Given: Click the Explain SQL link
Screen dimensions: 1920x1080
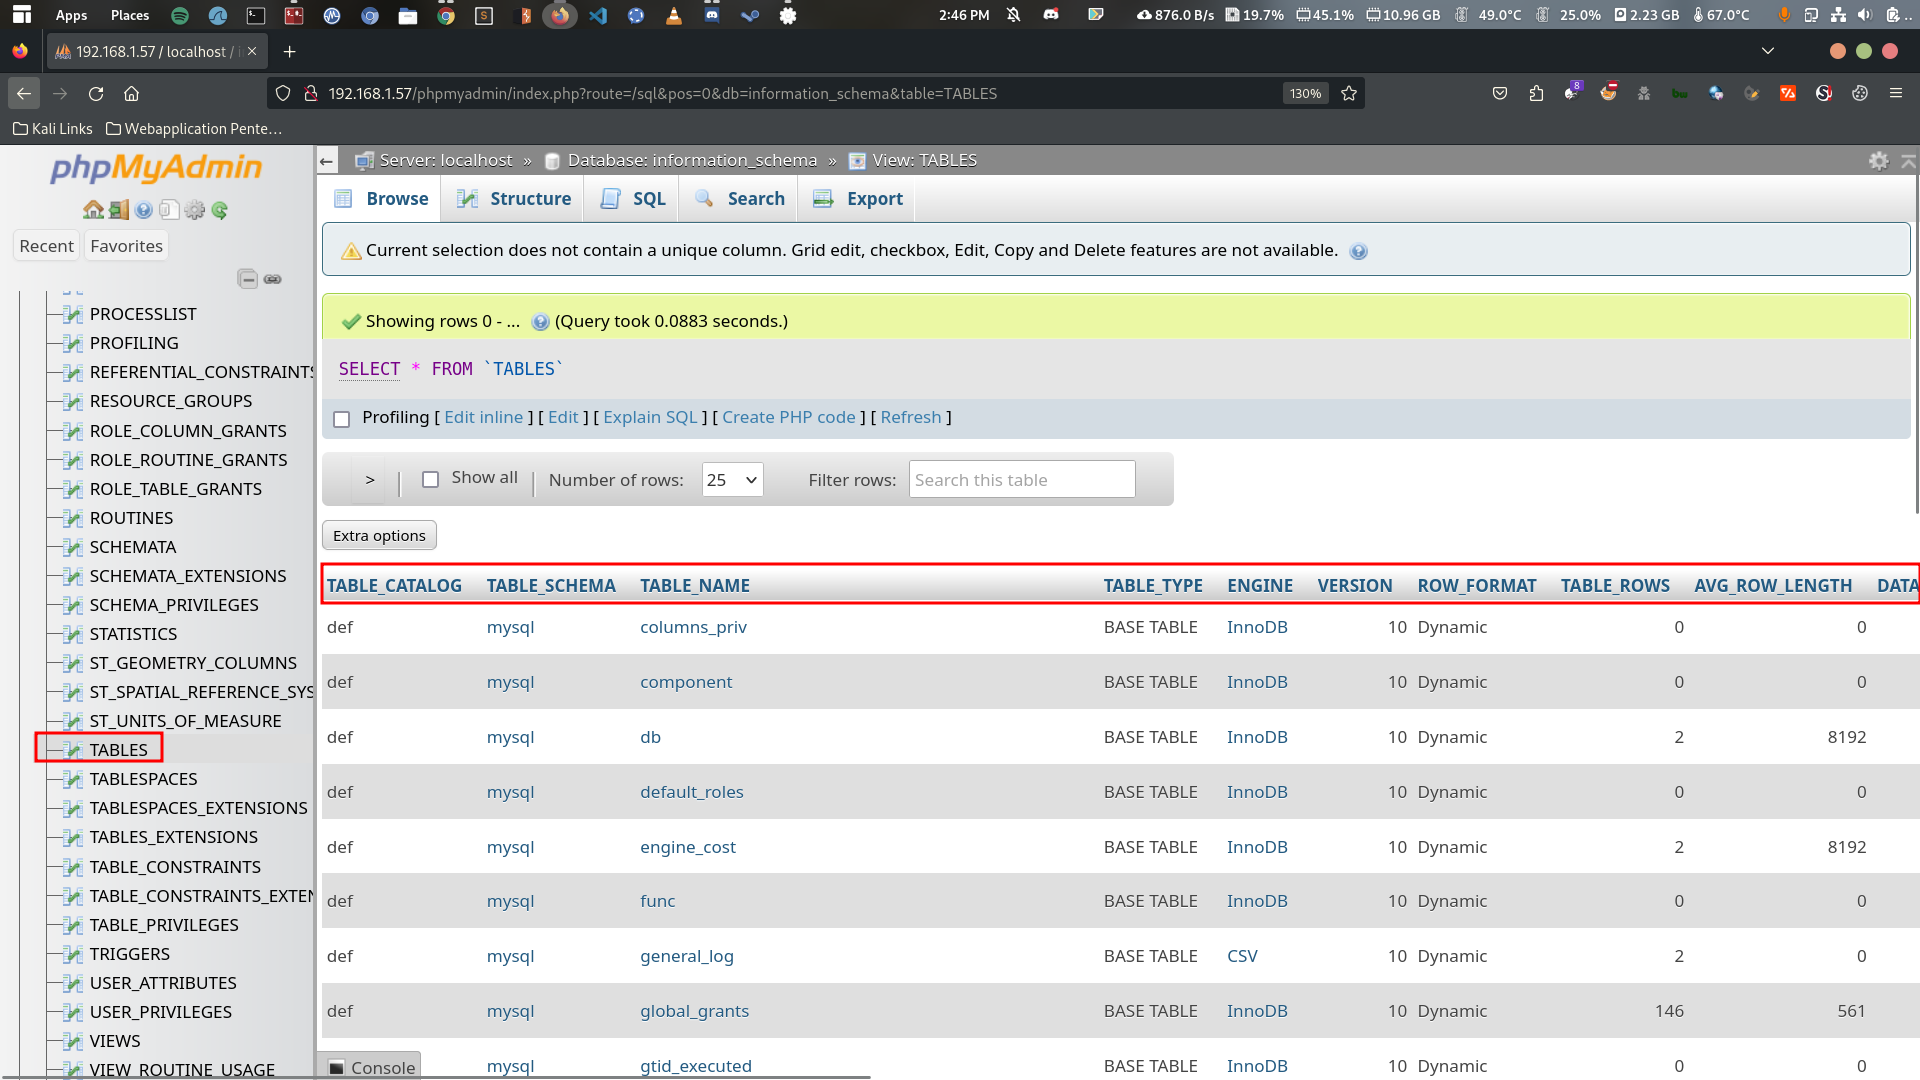Looking at the screenshot, I should tap(650, 418).
